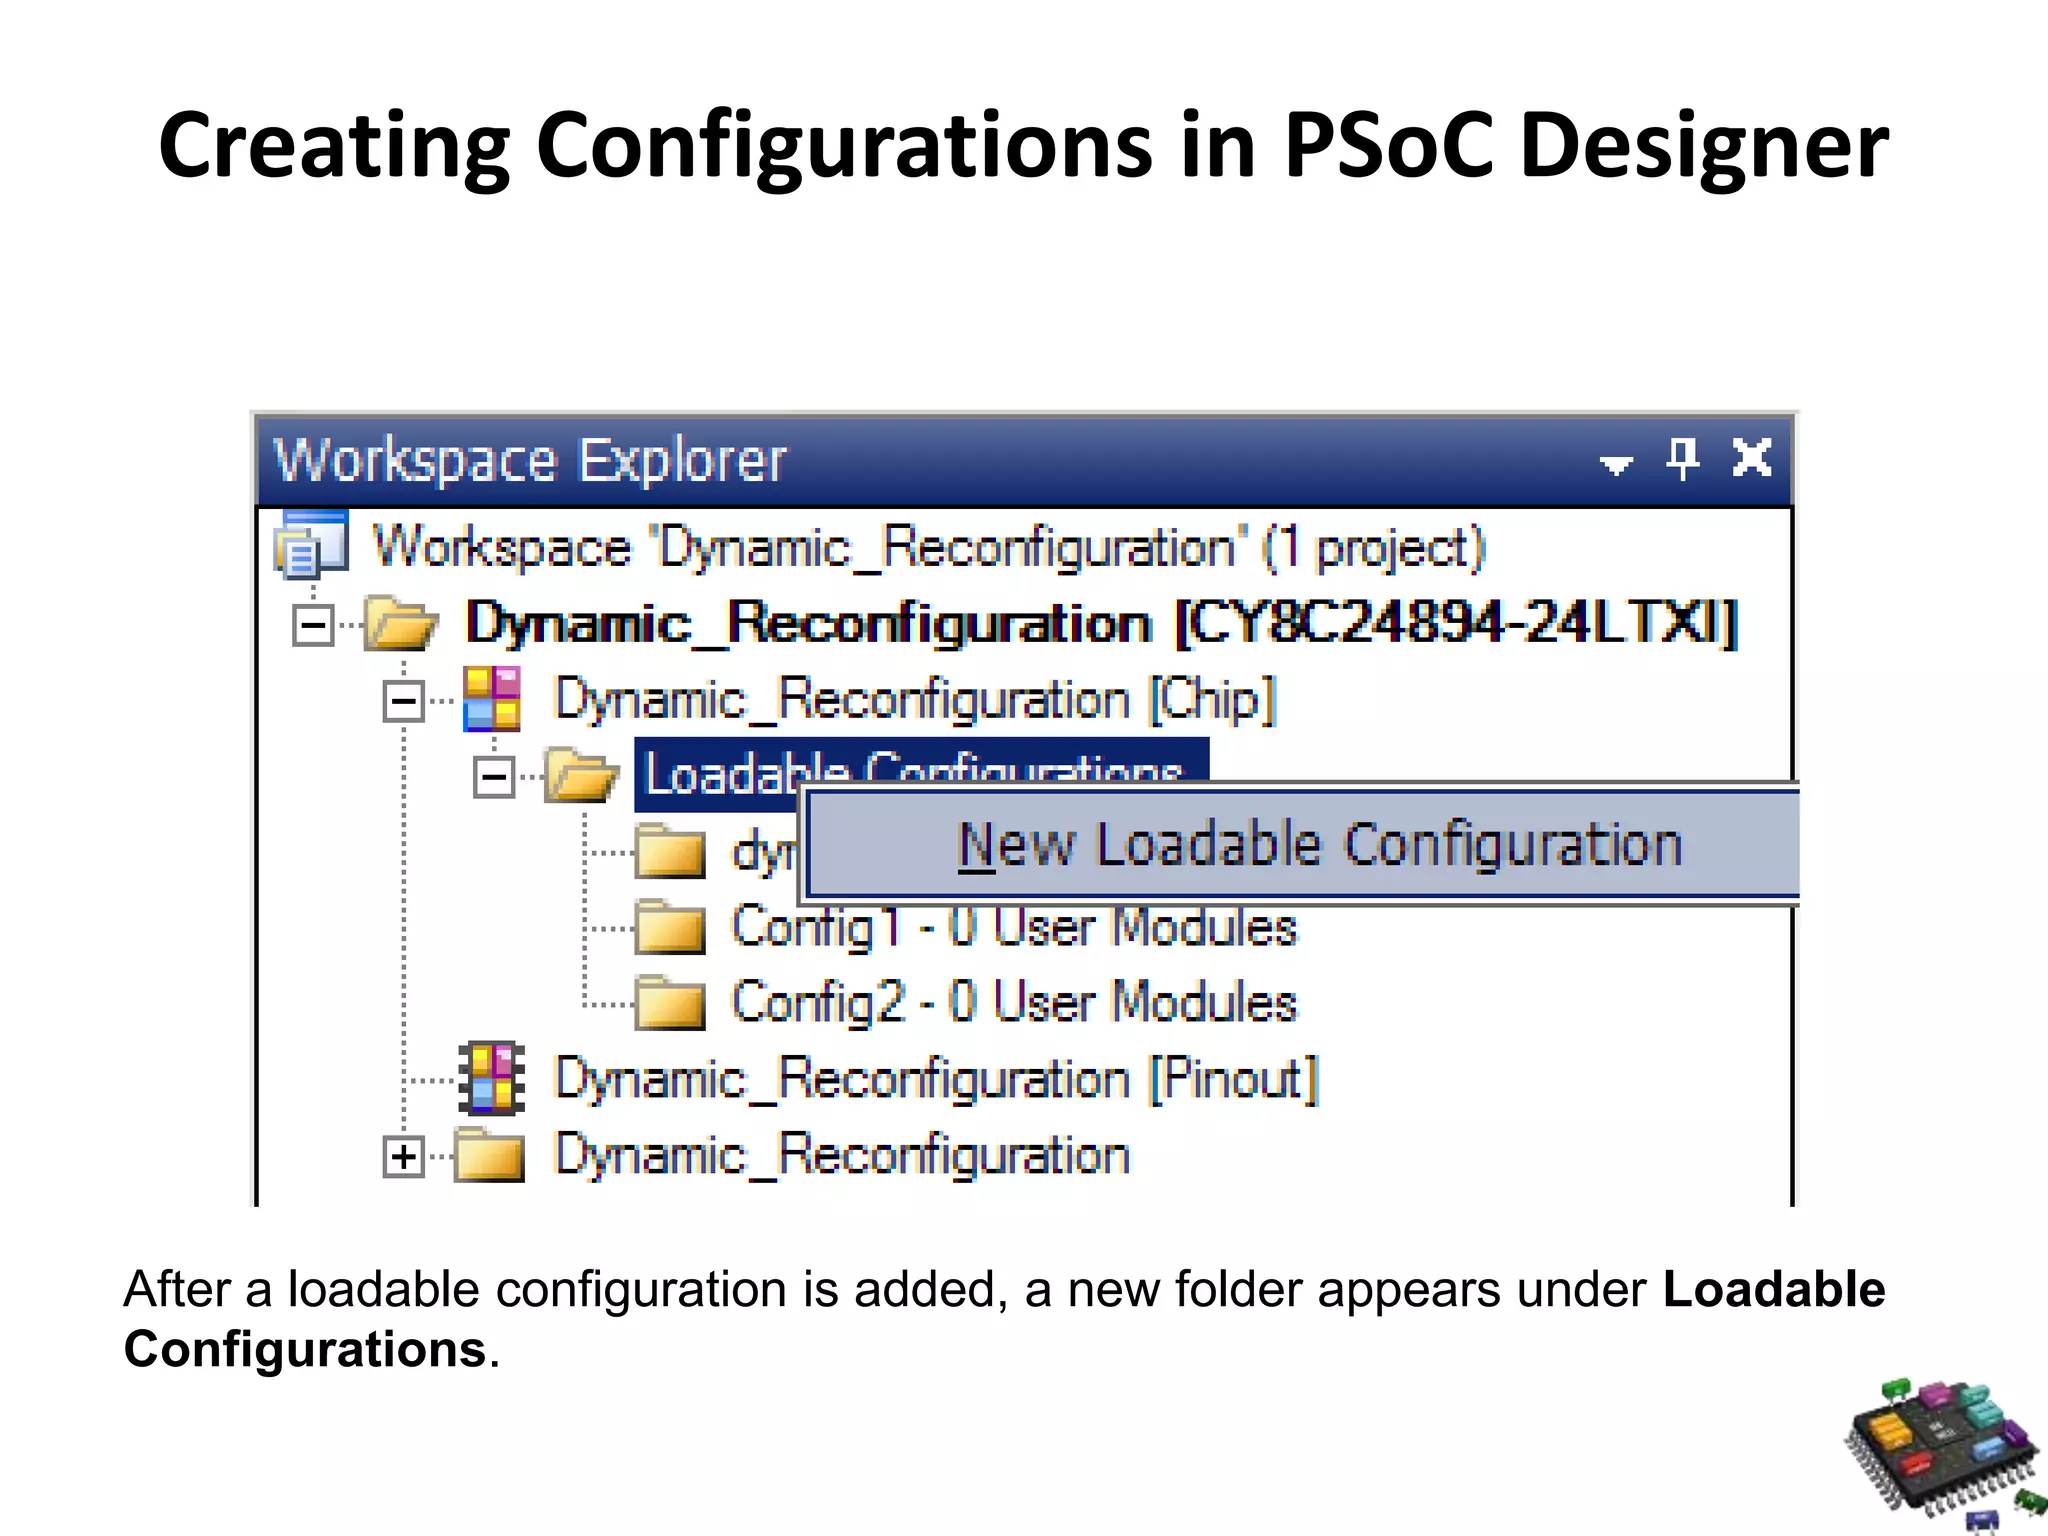
Task: Click the partially hidden folder icon above Config1
Action: point(670,851)
